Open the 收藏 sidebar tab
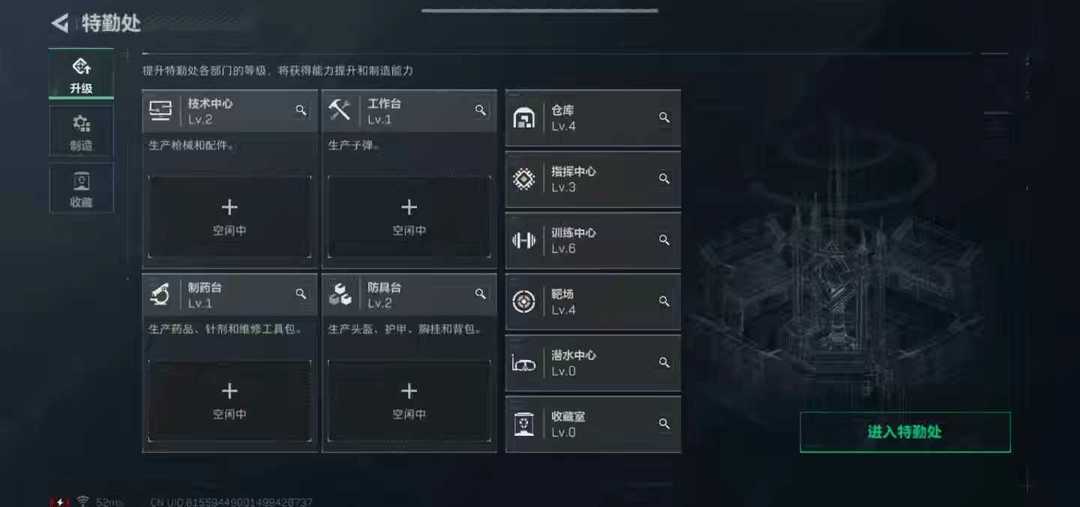 pos(81,189)
